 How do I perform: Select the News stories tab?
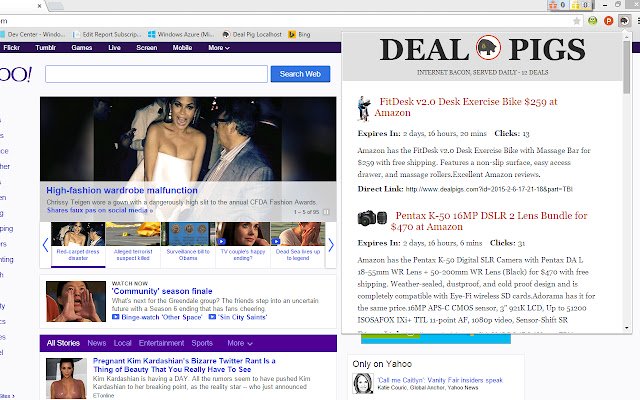97,343
